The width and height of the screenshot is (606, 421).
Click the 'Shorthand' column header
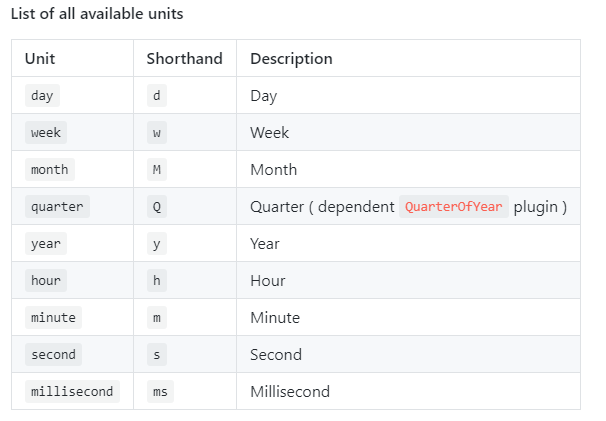[x=184, y=59]
